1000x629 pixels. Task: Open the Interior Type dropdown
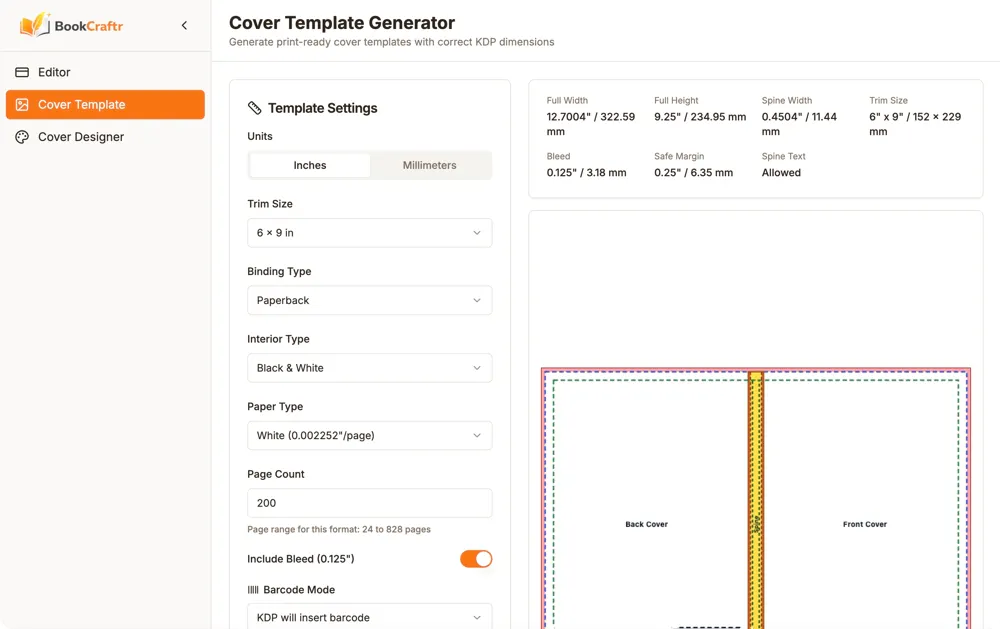click(x=370, y=368)
